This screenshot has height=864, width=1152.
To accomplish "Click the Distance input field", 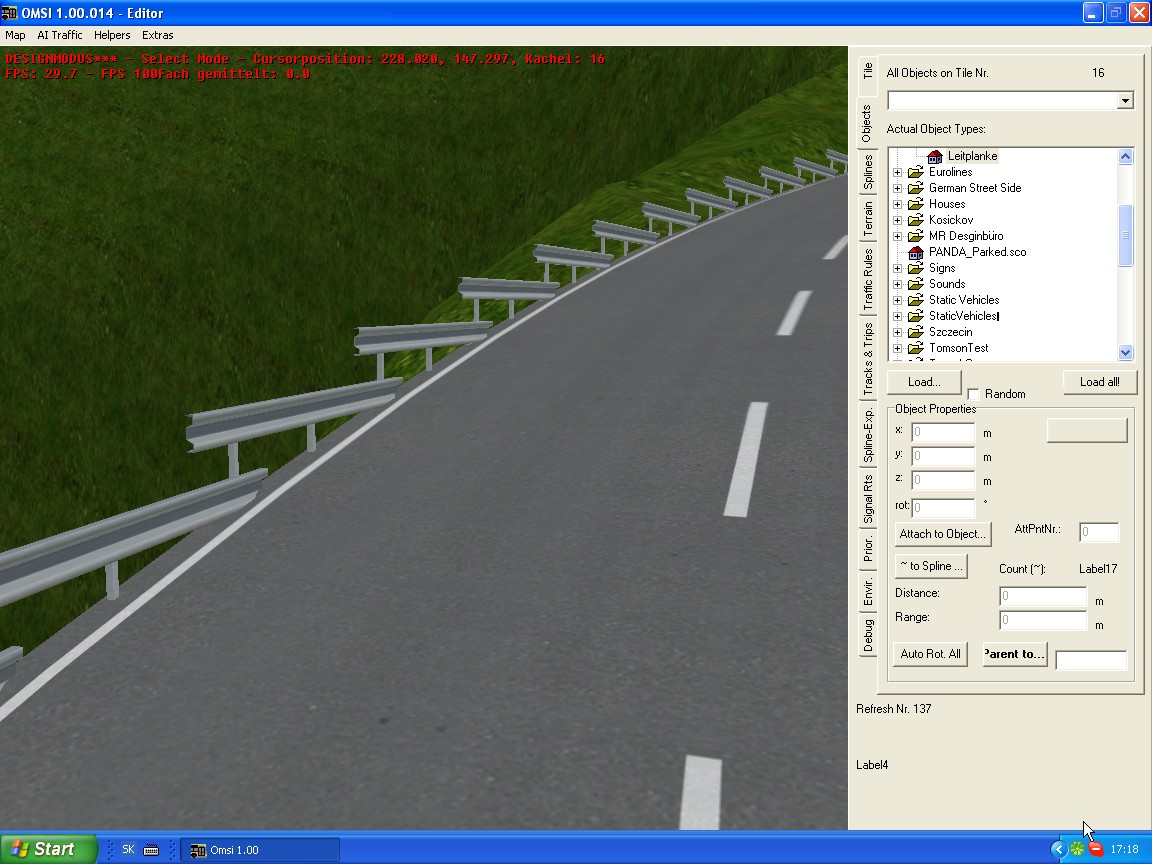I will pyautogui.click(x=1042, y=596).
